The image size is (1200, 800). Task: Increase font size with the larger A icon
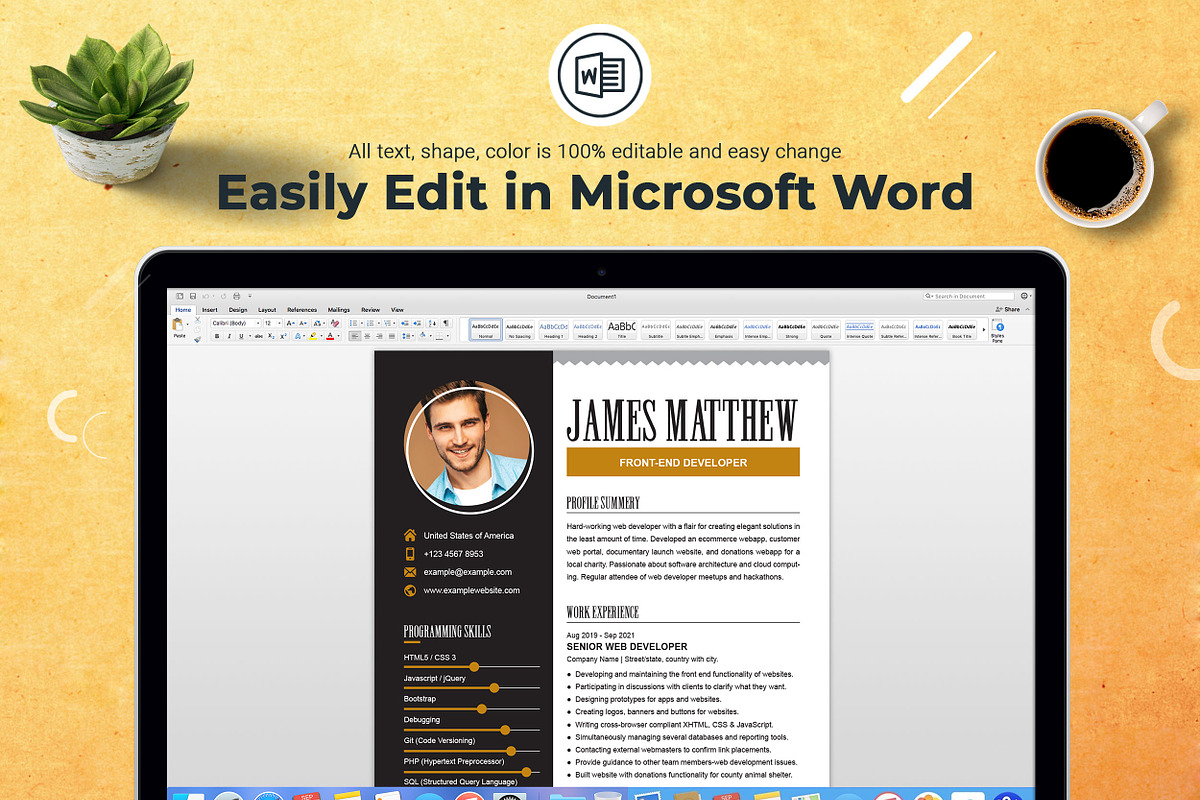(x=290, y=323)
